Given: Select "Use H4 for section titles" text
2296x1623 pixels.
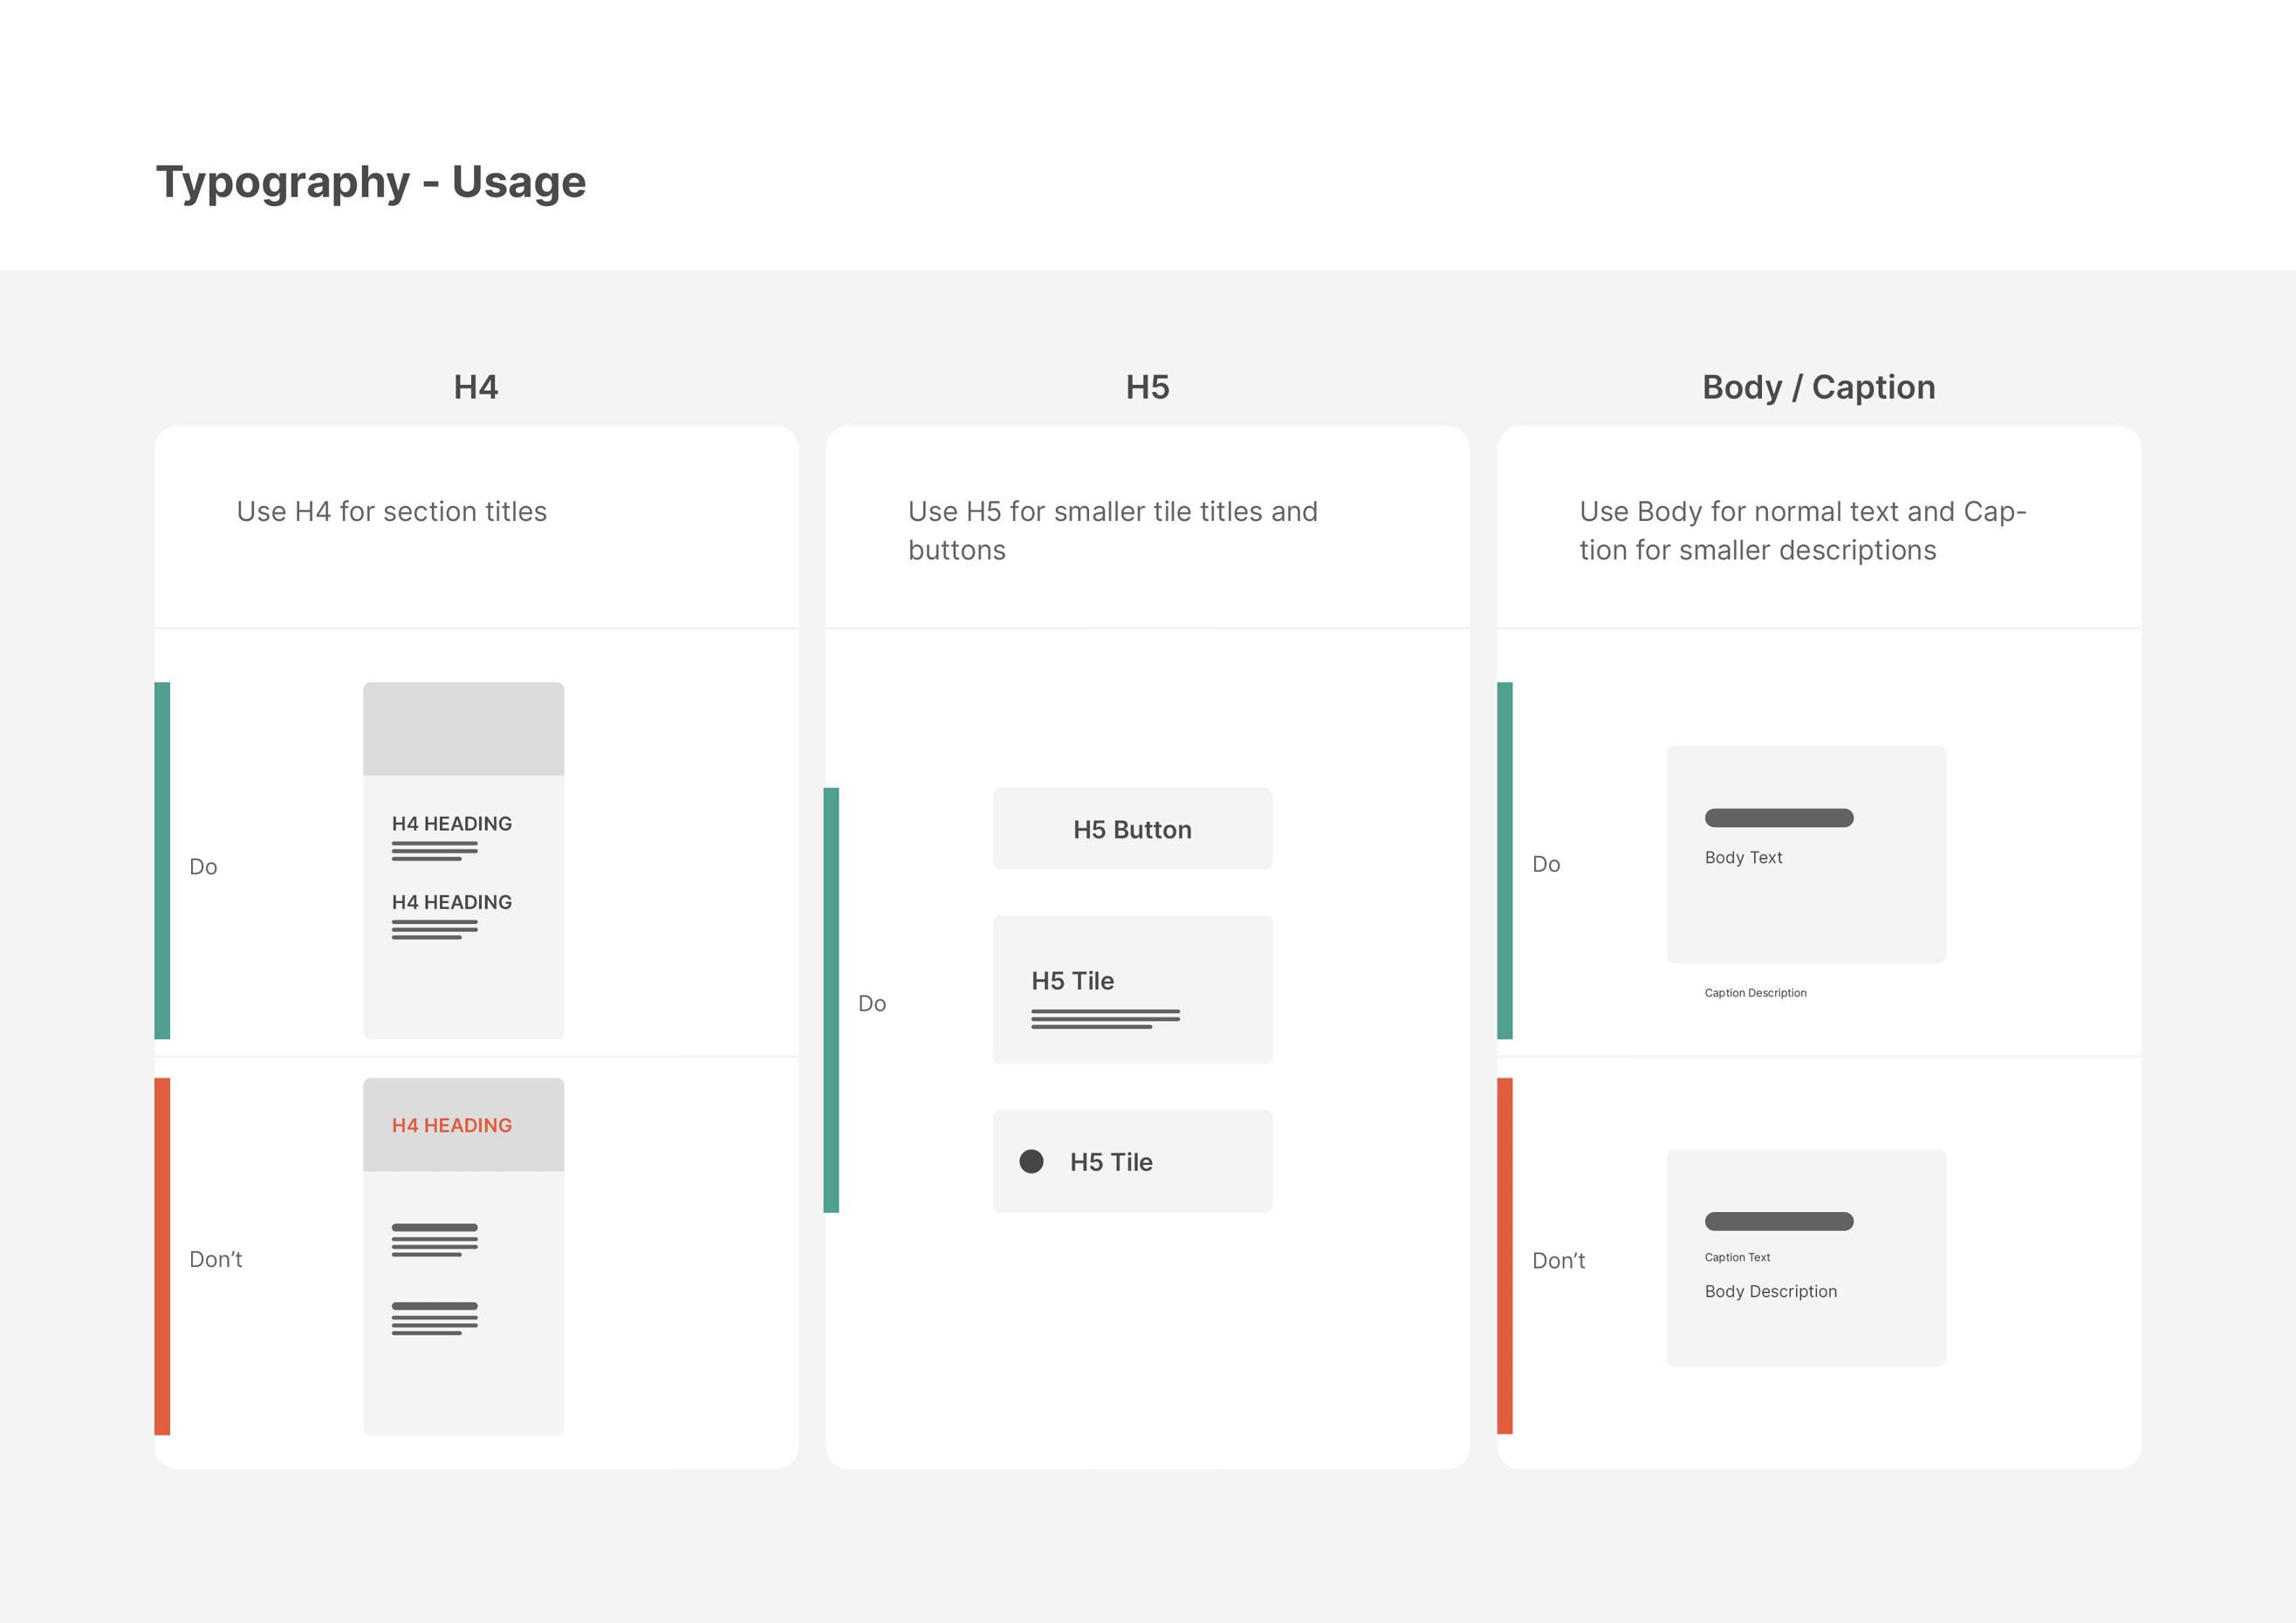Looking at the screenshot, I should click(392, 512).
